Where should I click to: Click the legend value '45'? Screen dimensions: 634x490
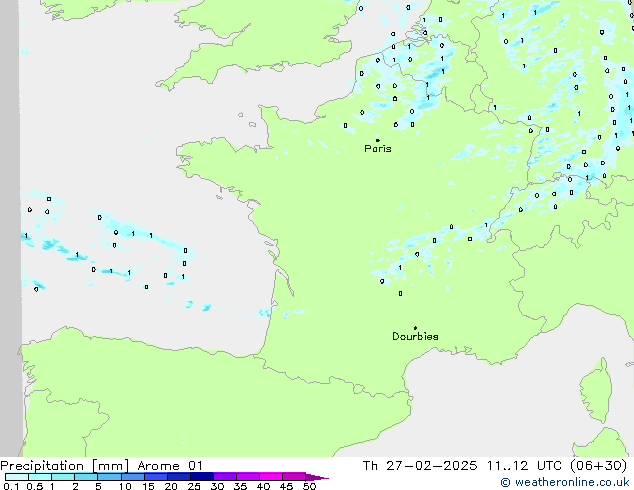pyautogui.click(x=286, y=486)
